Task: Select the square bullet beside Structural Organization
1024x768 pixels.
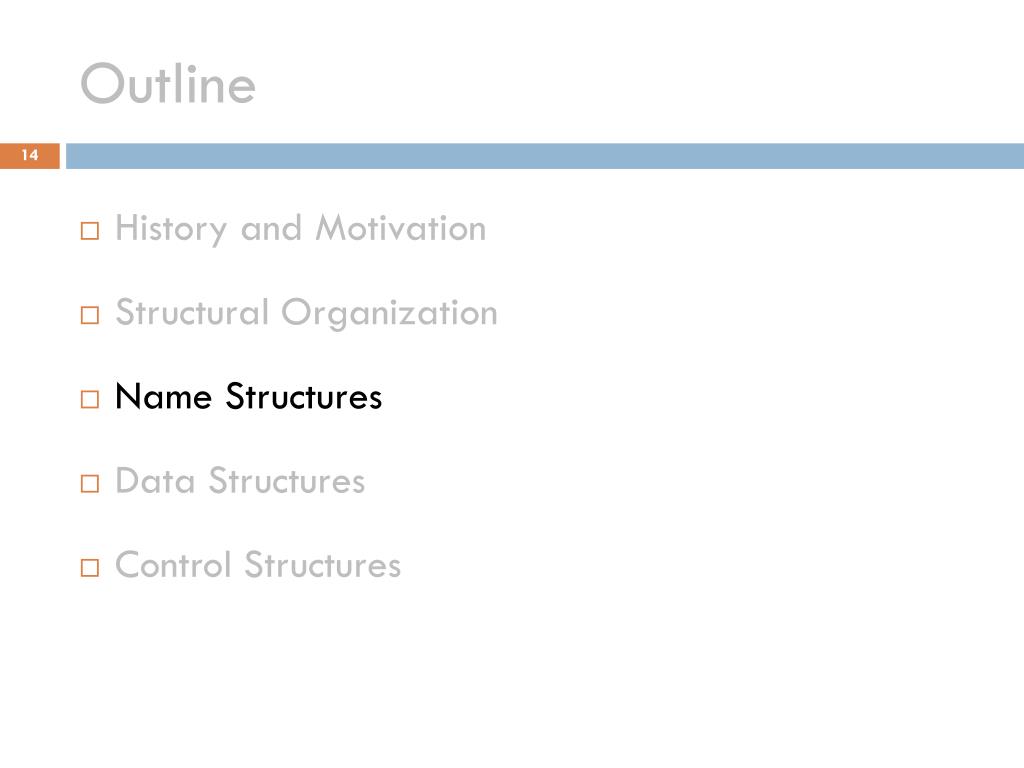Action: (90, 315)
